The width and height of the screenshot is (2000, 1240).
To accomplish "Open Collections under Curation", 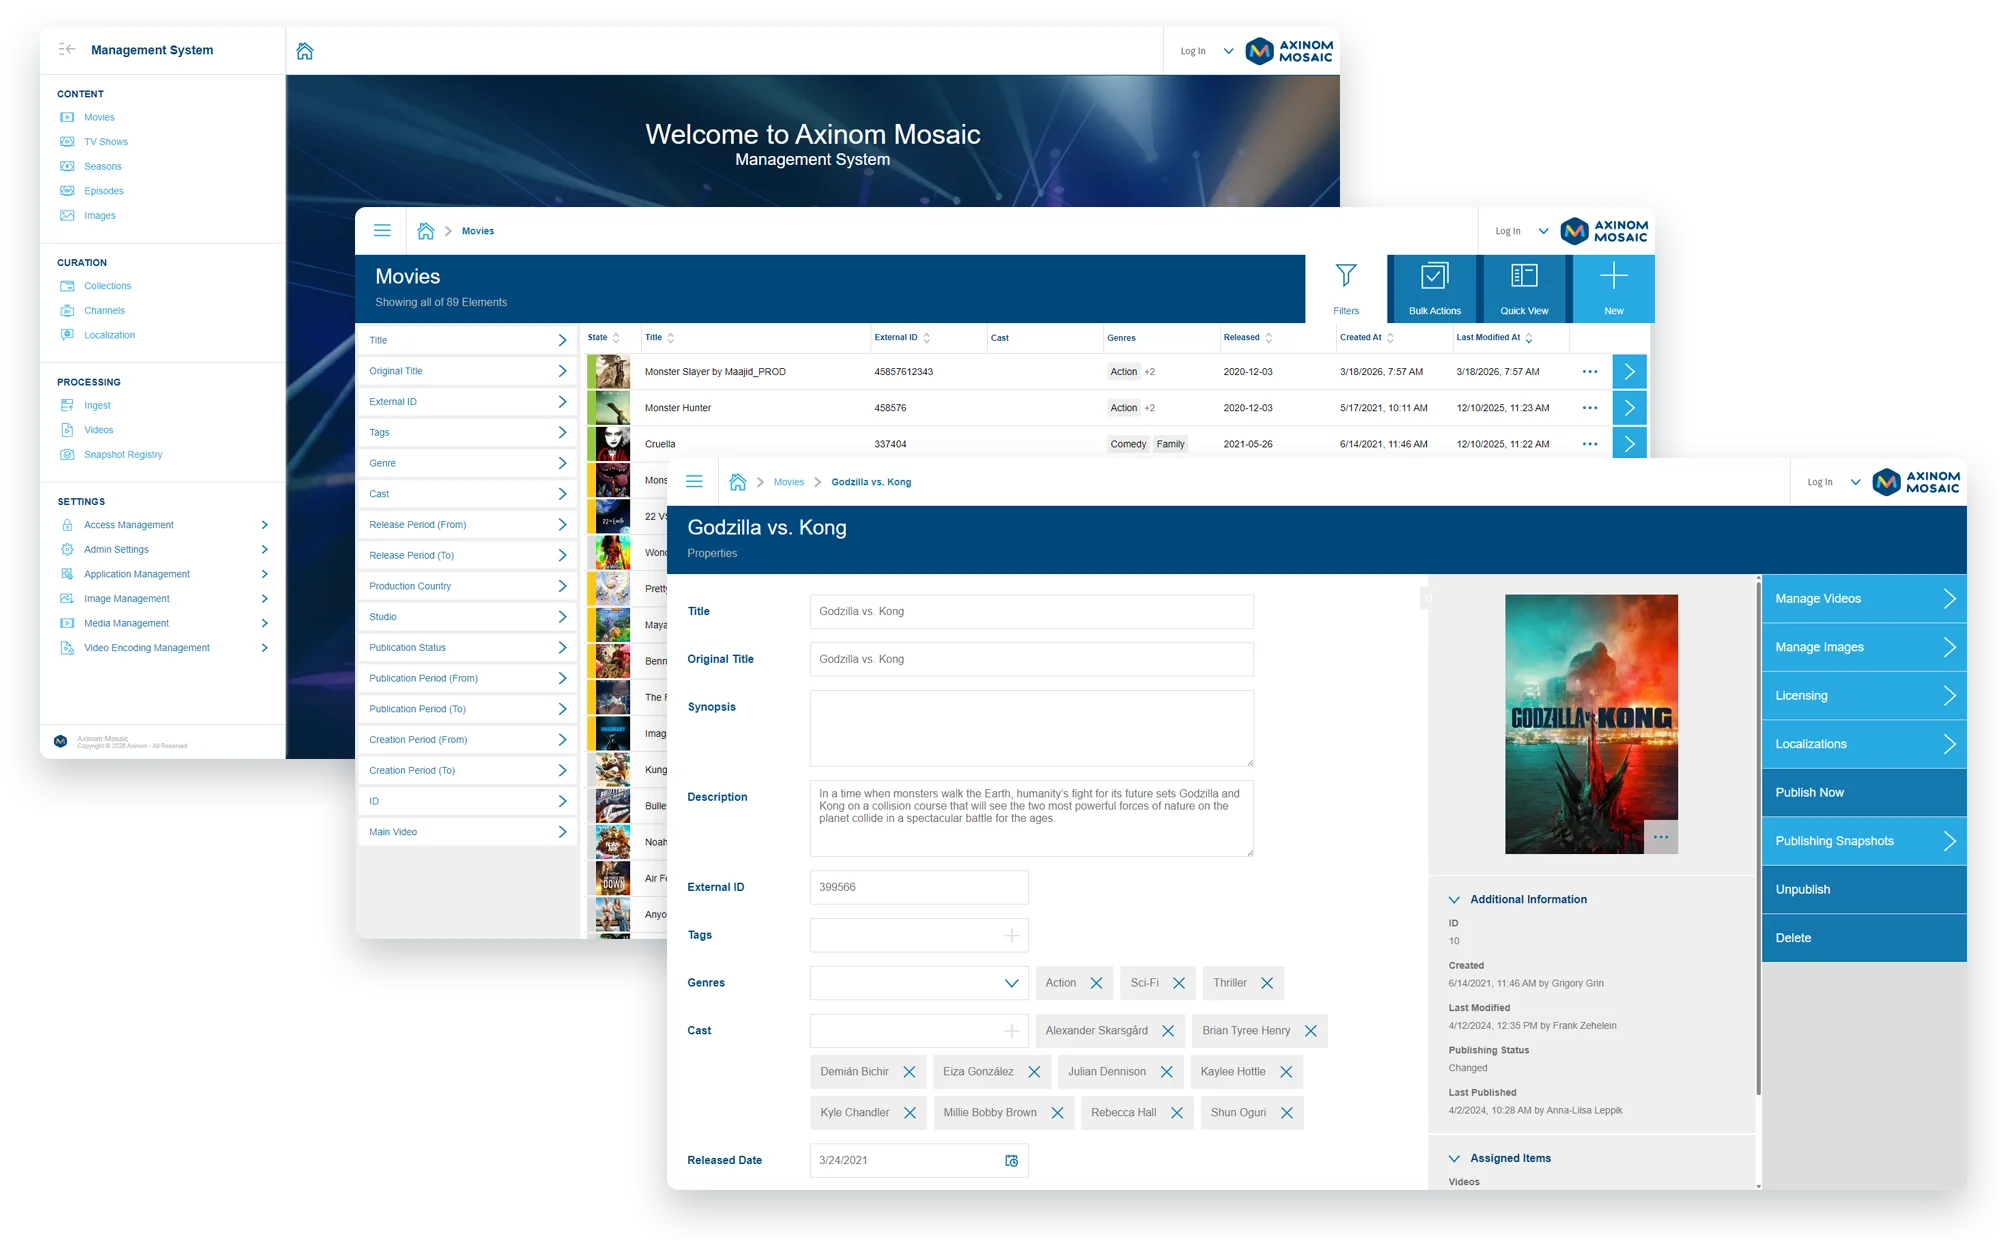I will [x=107, y=286].
